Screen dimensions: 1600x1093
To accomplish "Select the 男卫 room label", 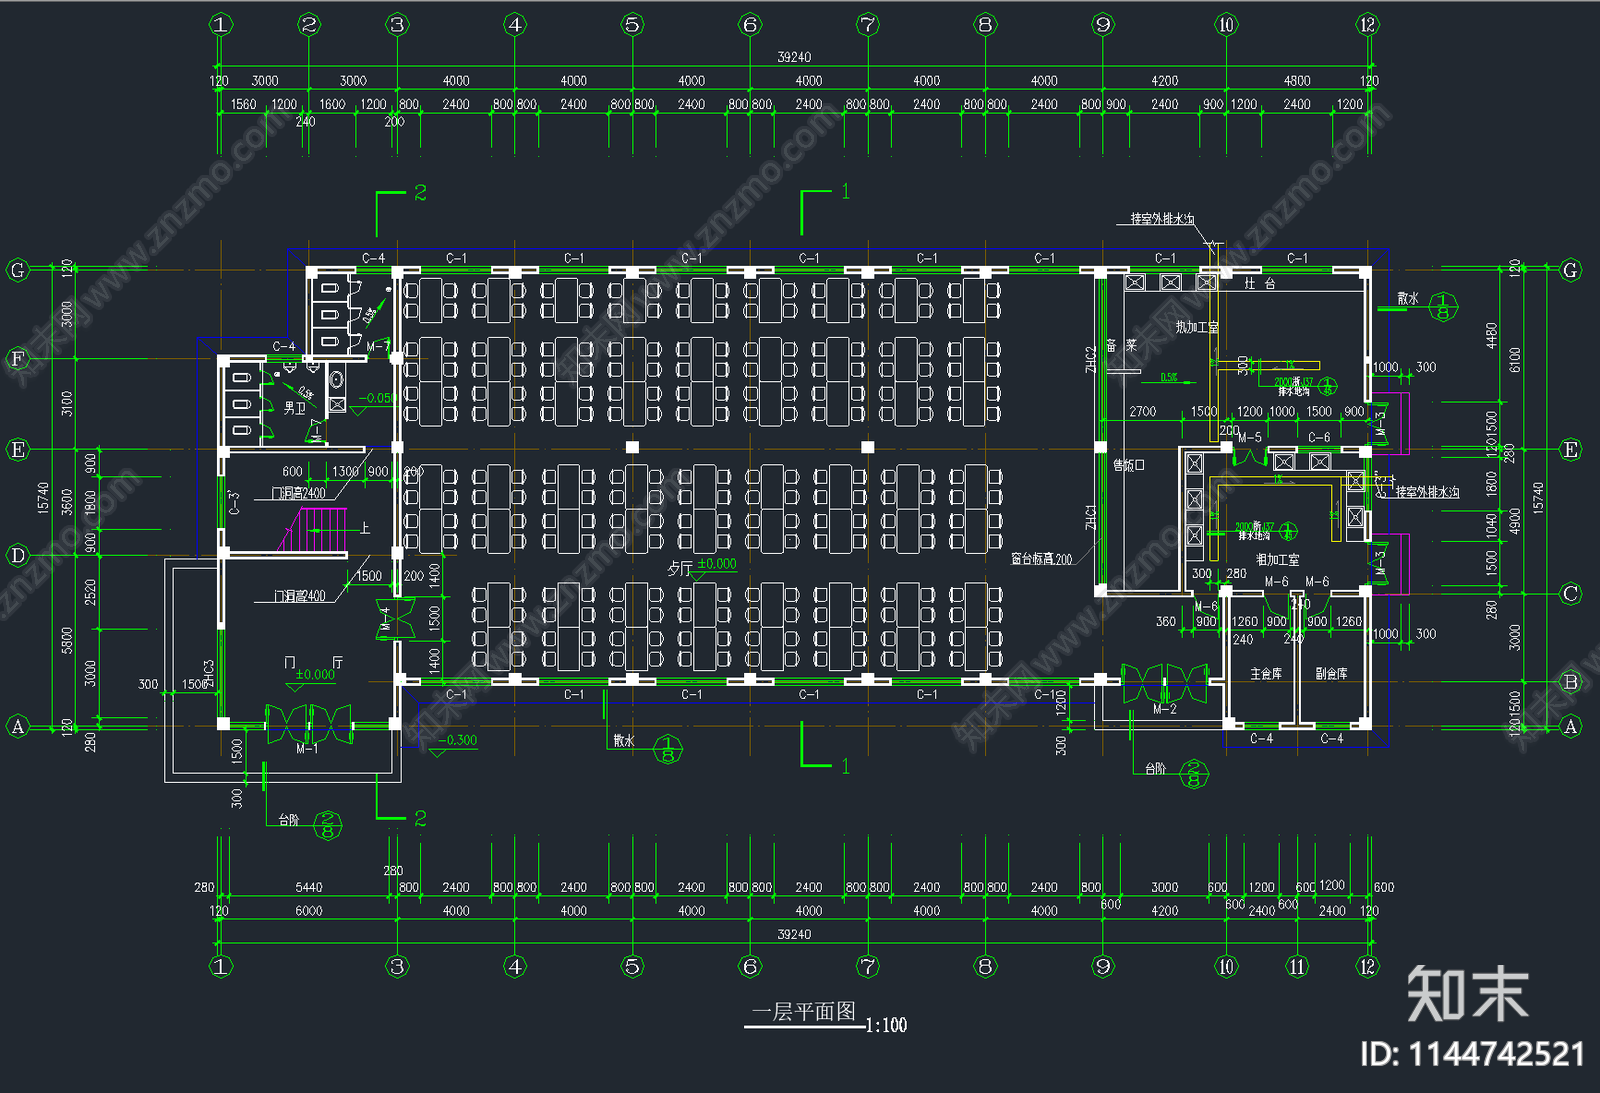I will coord(295,408).
